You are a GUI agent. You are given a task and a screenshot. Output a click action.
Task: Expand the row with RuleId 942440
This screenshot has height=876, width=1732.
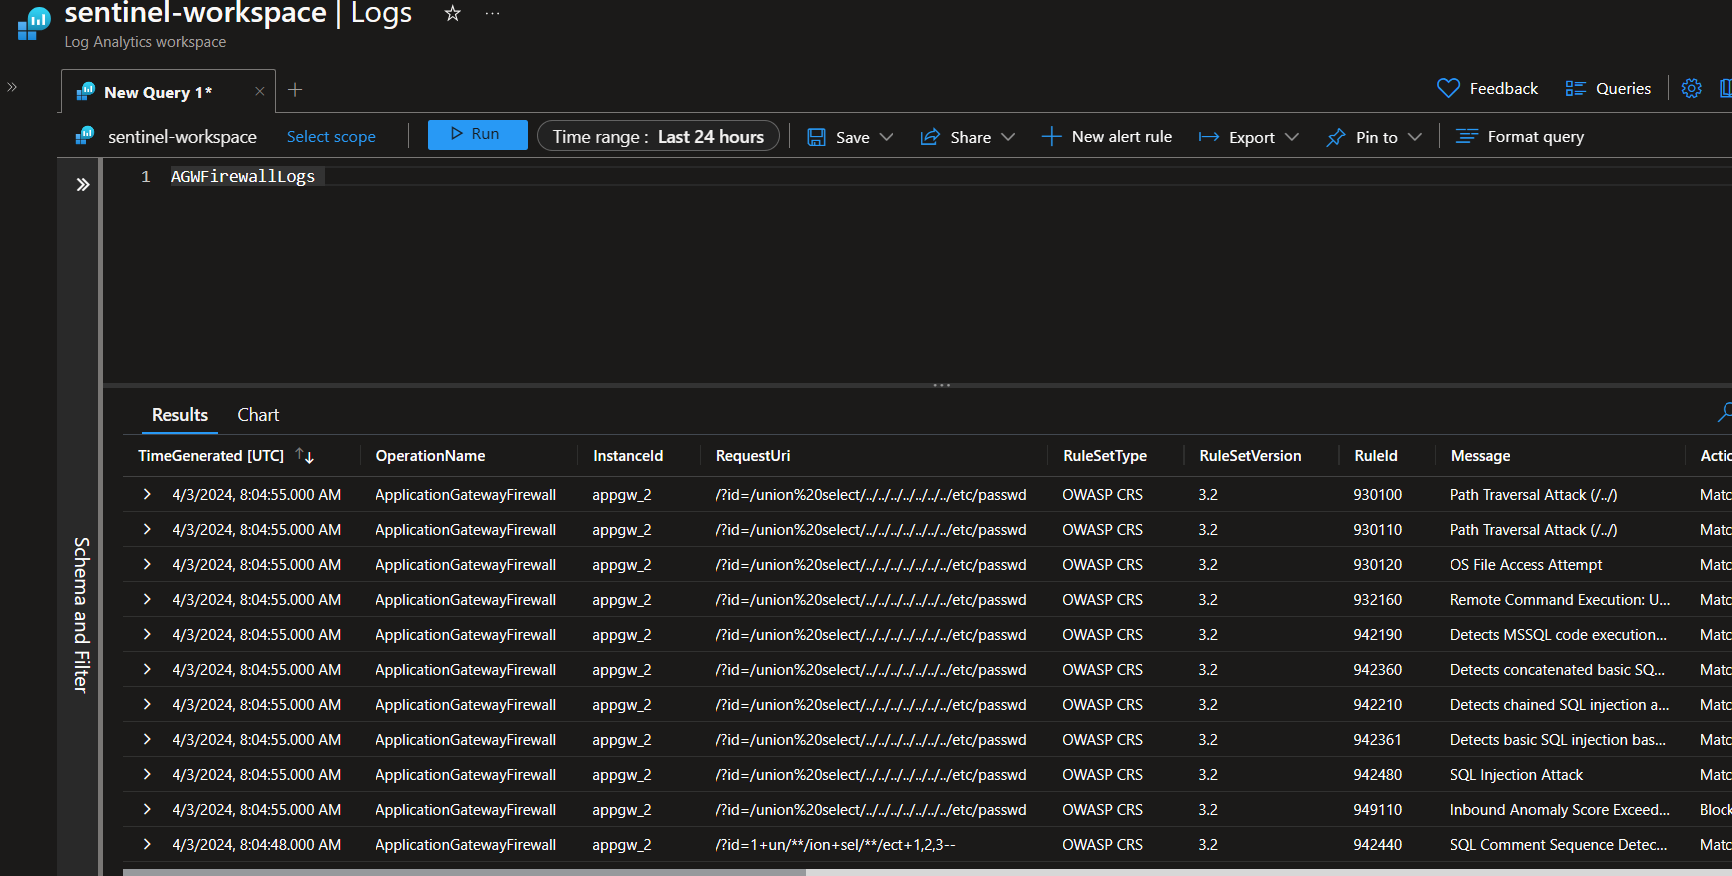pyautogui.click(x=147, y=844)
